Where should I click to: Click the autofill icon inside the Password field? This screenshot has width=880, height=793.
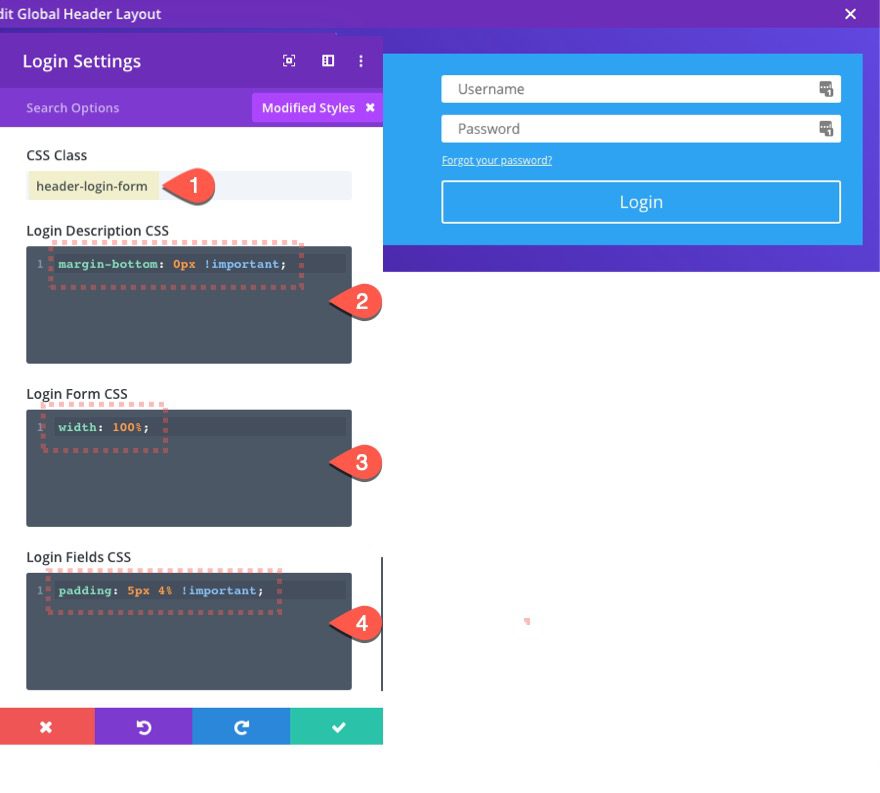click(826, 128)
